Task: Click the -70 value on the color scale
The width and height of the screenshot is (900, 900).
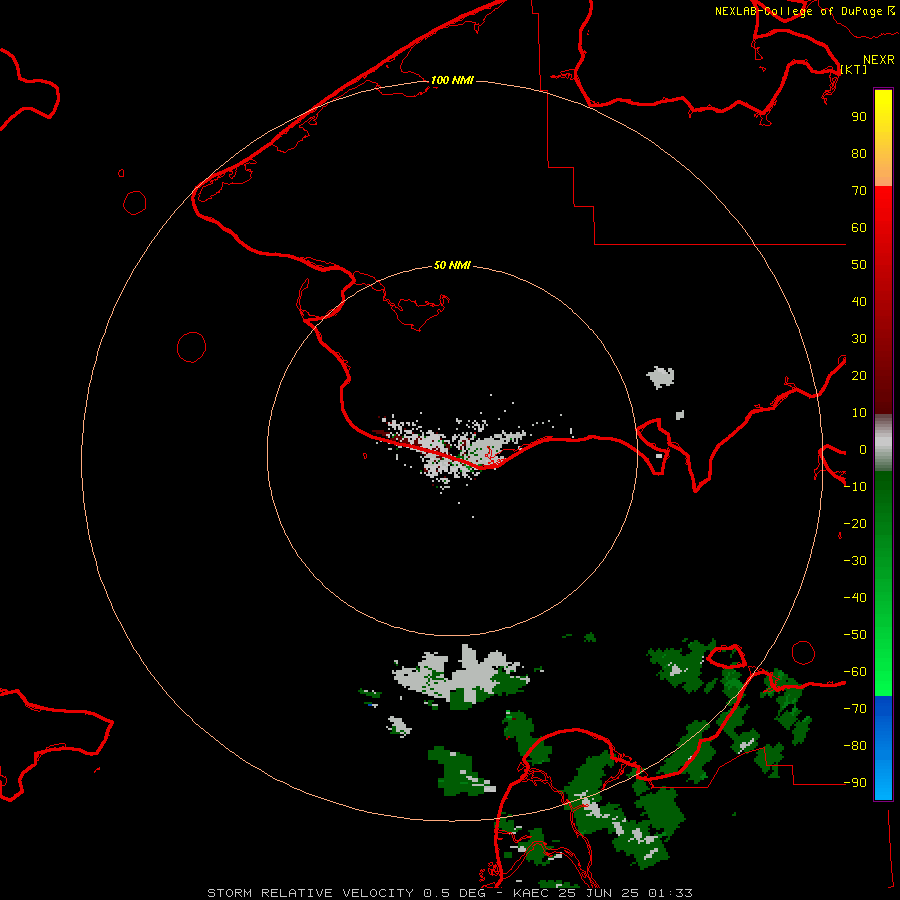Action: click(x=855, y=708)
